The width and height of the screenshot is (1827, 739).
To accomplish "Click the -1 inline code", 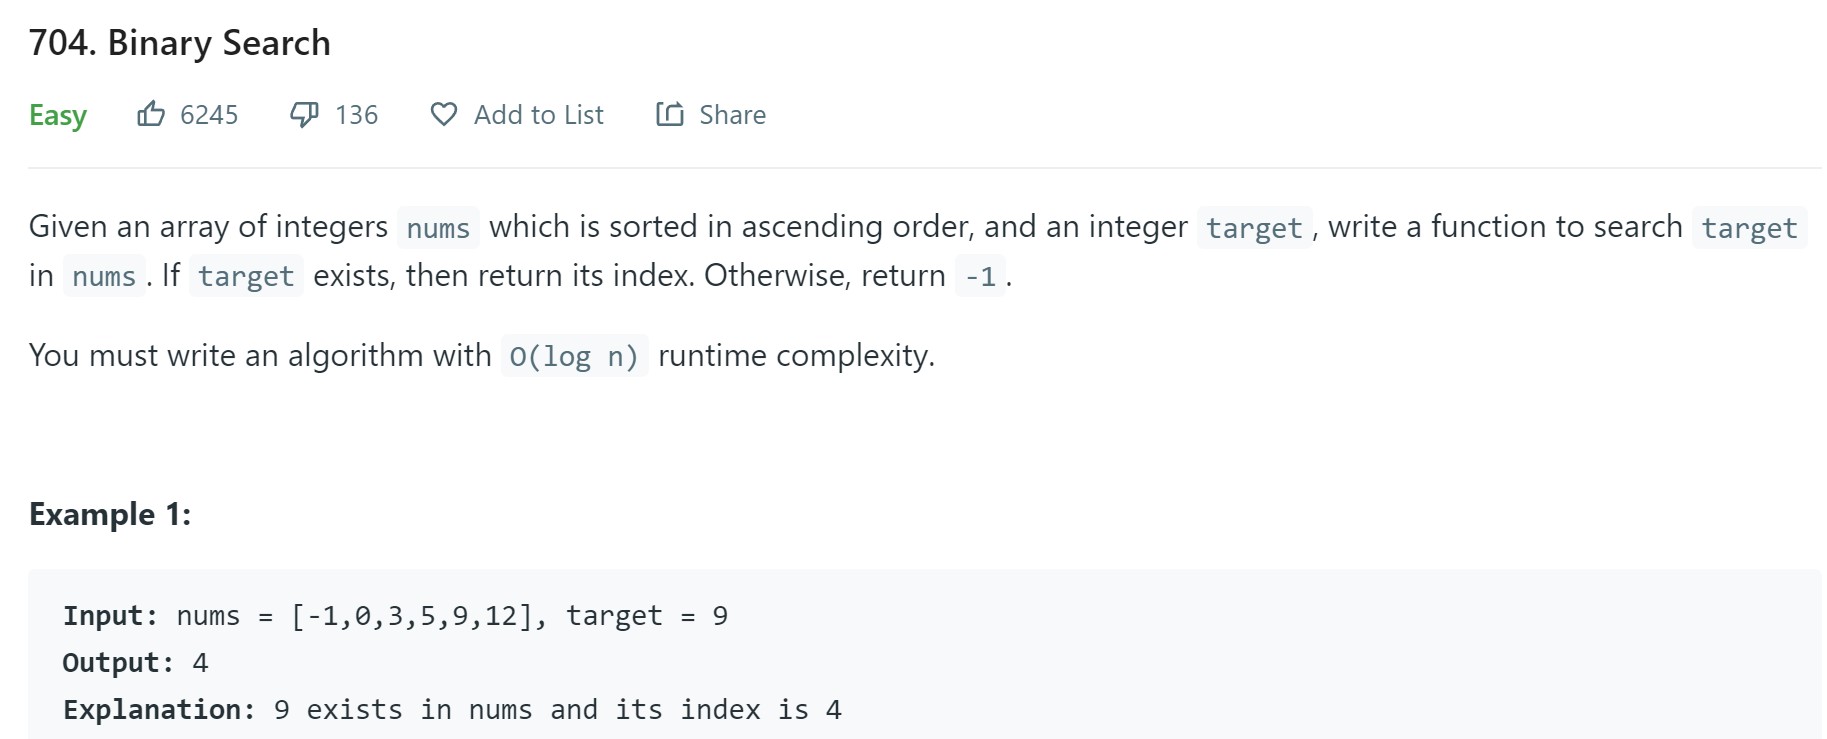I will pos(980,276).
